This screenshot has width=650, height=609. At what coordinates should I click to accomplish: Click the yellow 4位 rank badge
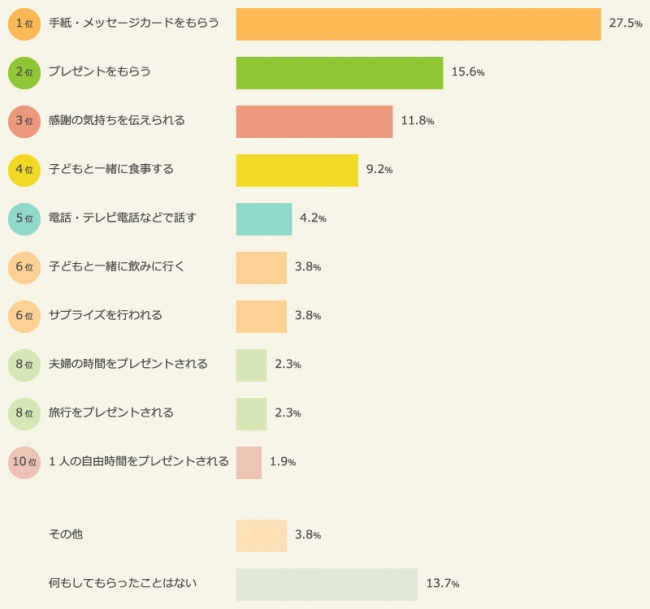point(24,170)
